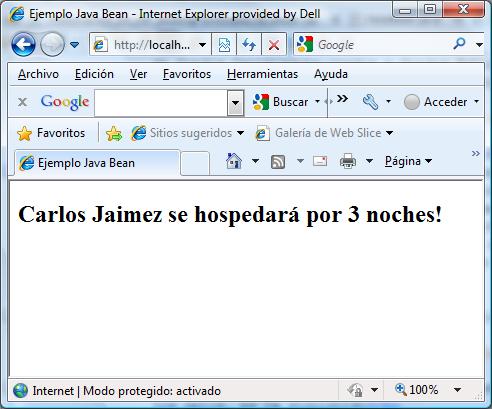
Task: Click the RSS feeds icon
Action: (x=278, y=162)
